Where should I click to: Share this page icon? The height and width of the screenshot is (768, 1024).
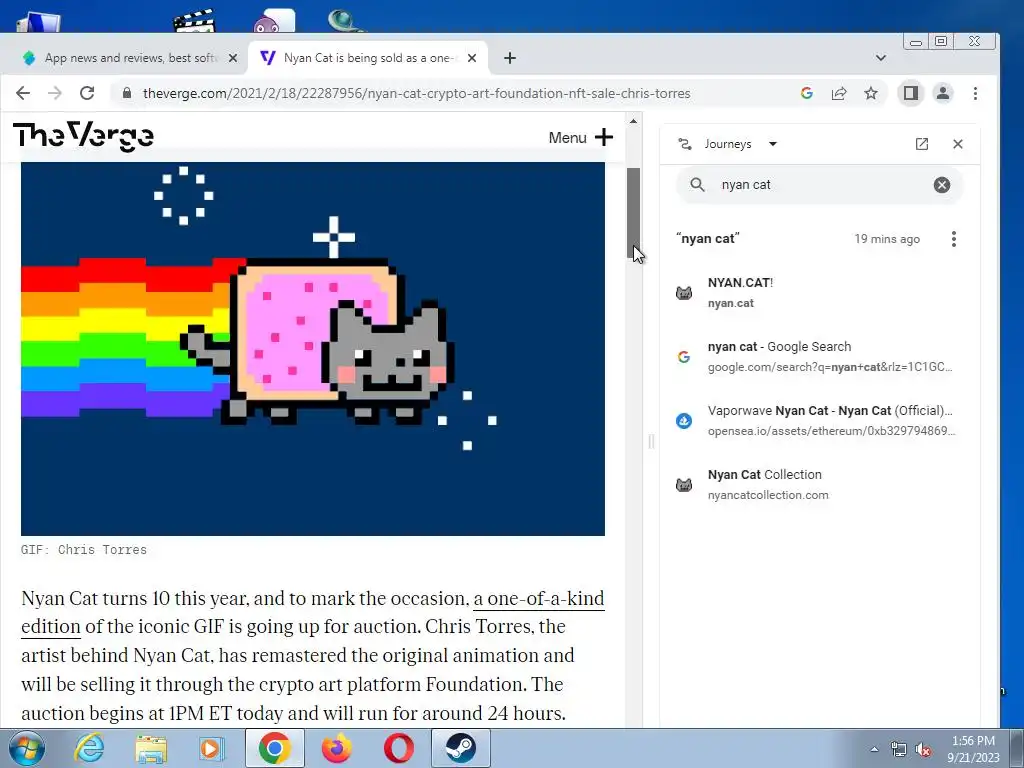click(x=839, y=93)
